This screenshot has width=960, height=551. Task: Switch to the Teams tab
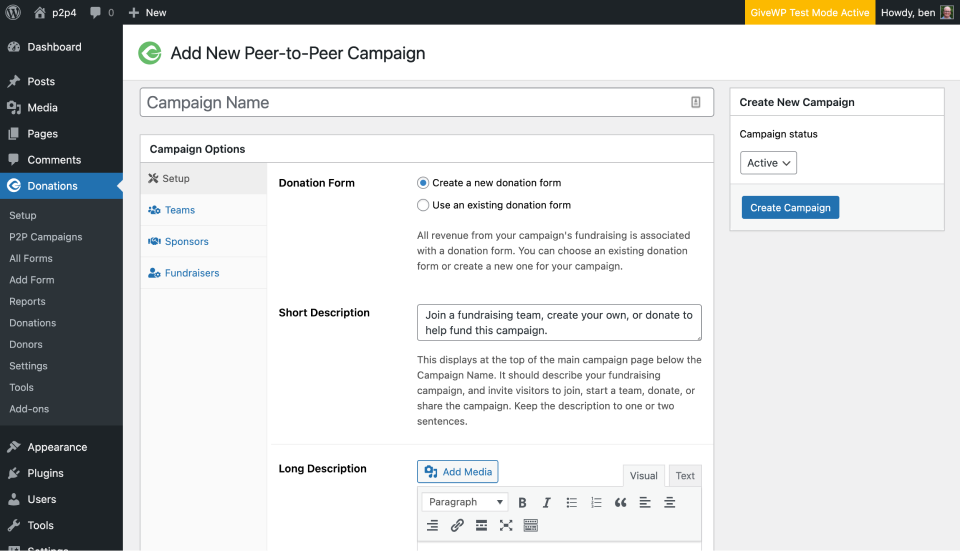[x=204, y=210]
